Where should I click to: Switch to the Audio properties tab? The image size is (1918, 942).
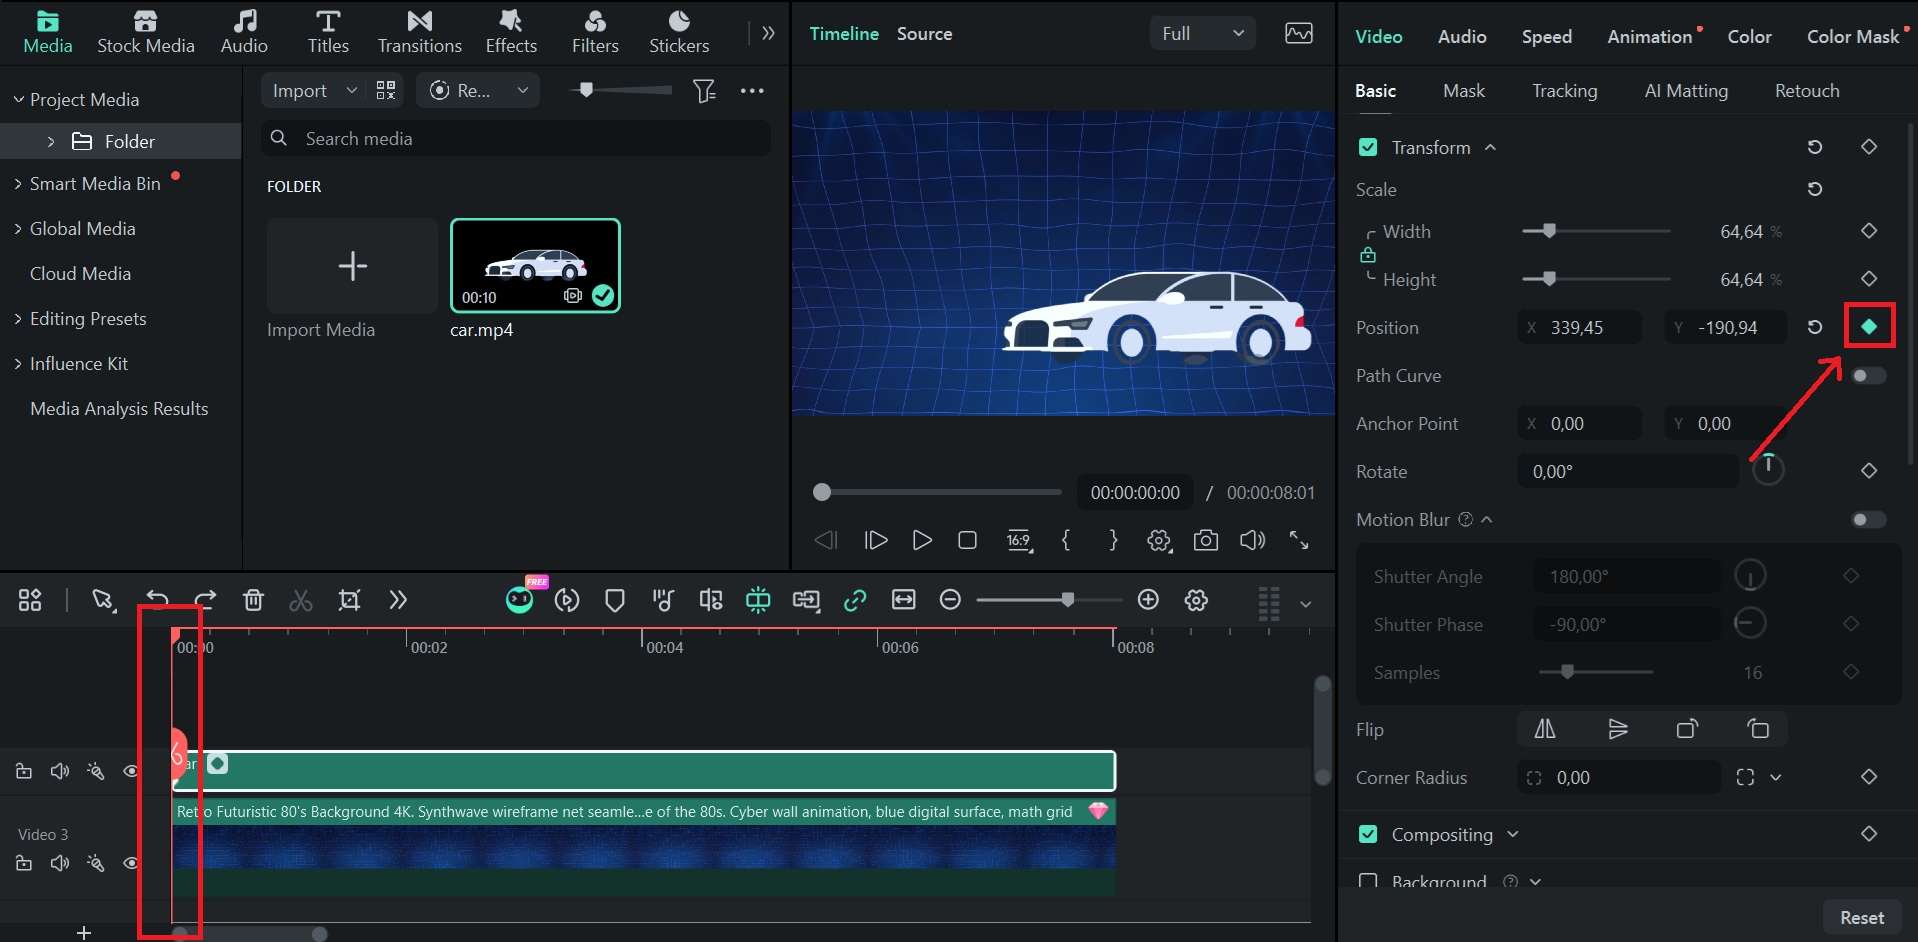pyautogui.click(x=1462, y=36)
